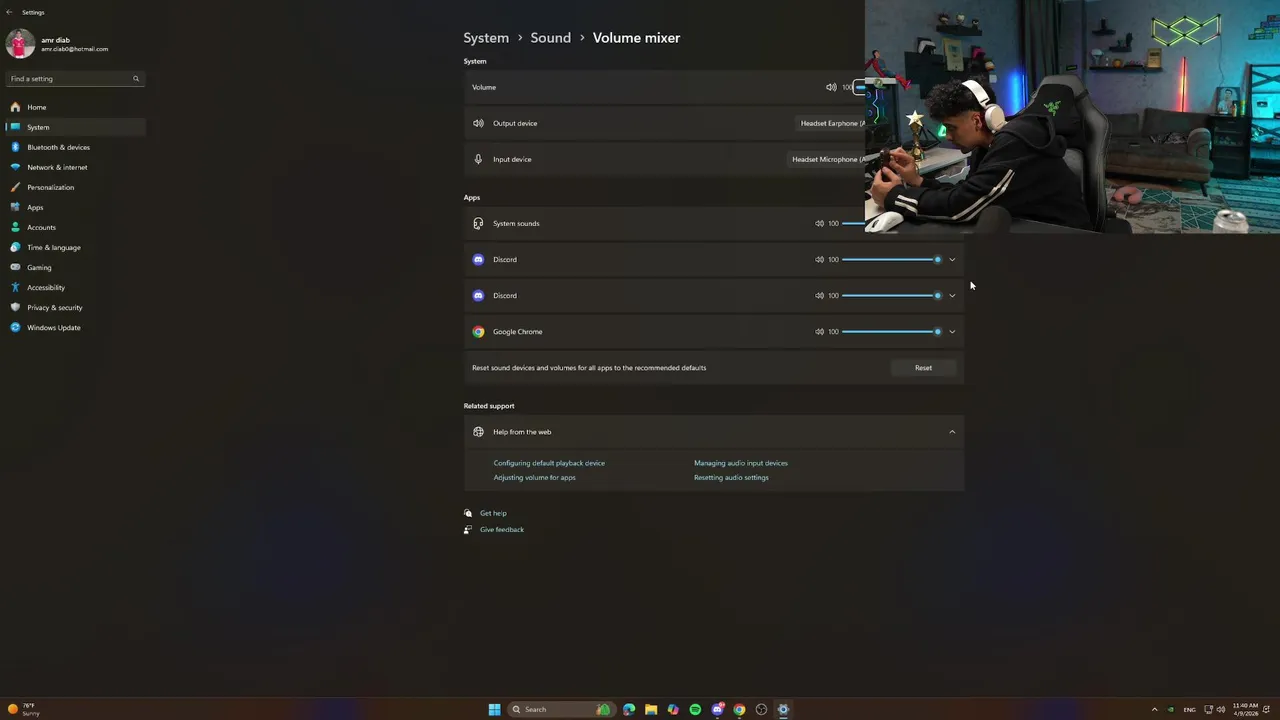
Task: Open Resetting audio settings link
Action: point(731,477)
